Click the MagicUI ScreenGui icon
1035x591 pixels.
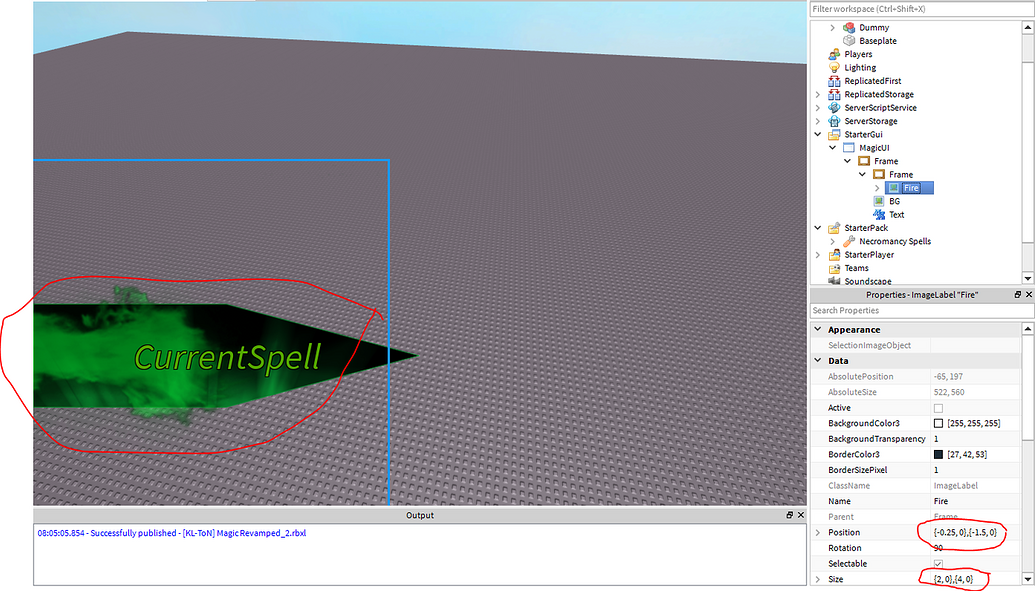click(849, 148)
